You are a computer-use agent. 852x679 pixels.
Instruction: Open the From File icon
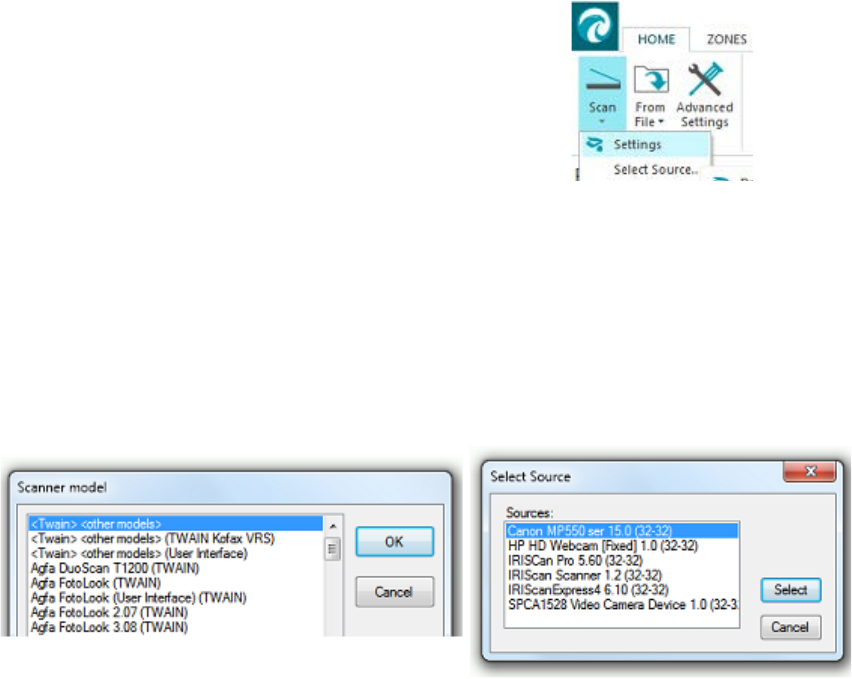pyautogui.click(x=651, y=80)
